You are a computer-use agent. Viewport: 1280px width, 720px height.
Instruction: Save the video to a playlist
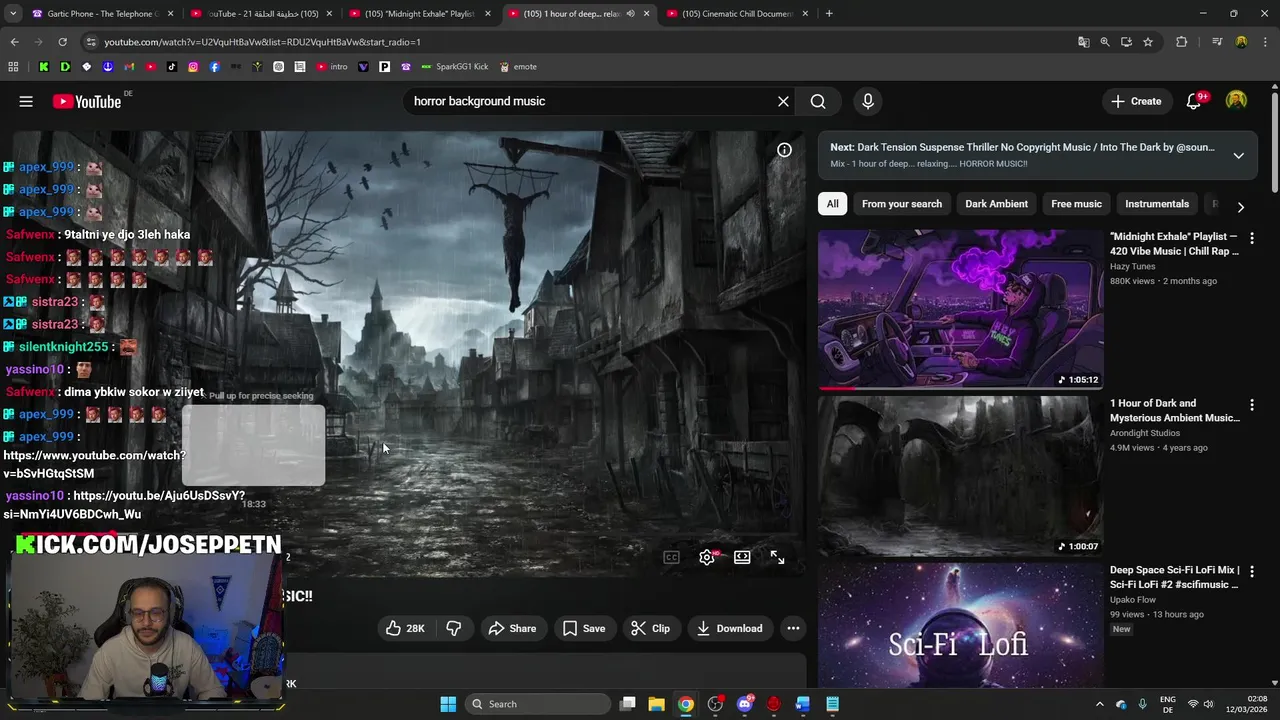click(x=584, y=628)
